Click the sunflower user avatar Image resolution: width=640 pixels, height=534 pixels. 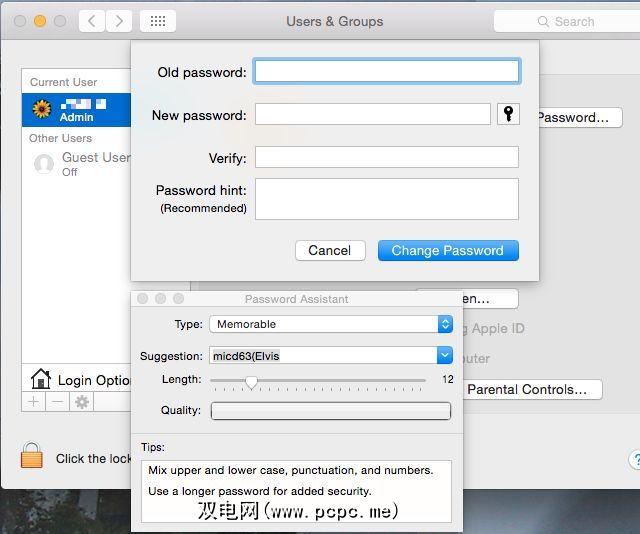click(x=42, y=109)
